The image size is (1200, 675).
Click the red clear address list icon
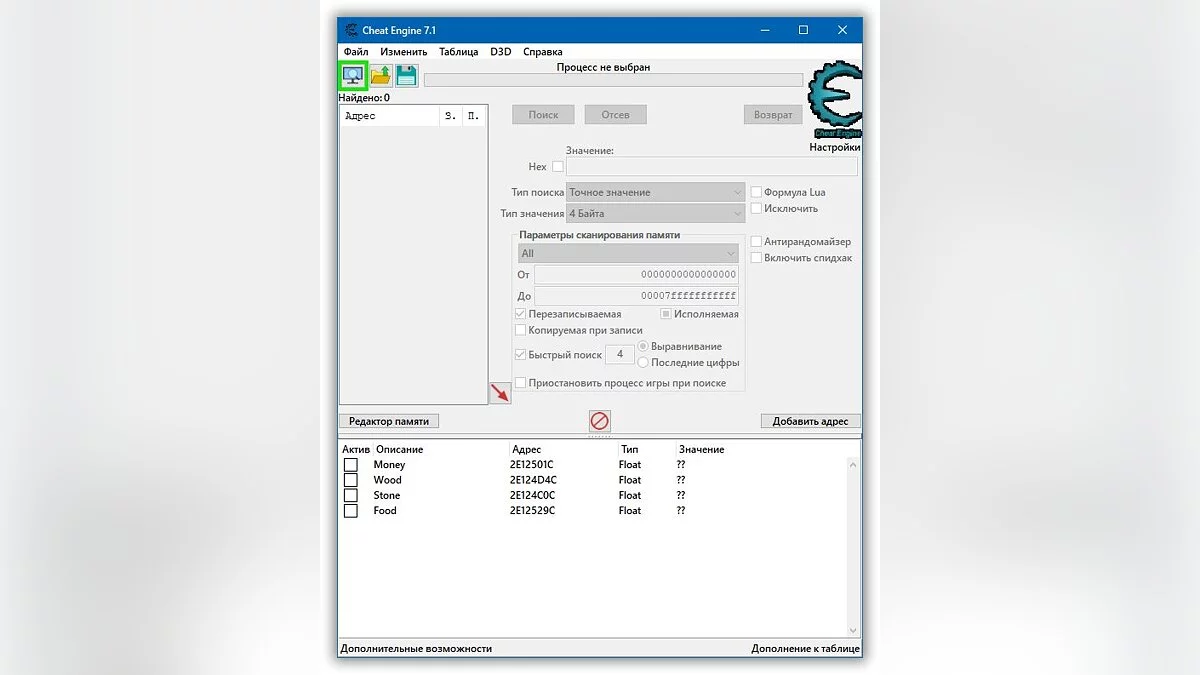(600, 421)
